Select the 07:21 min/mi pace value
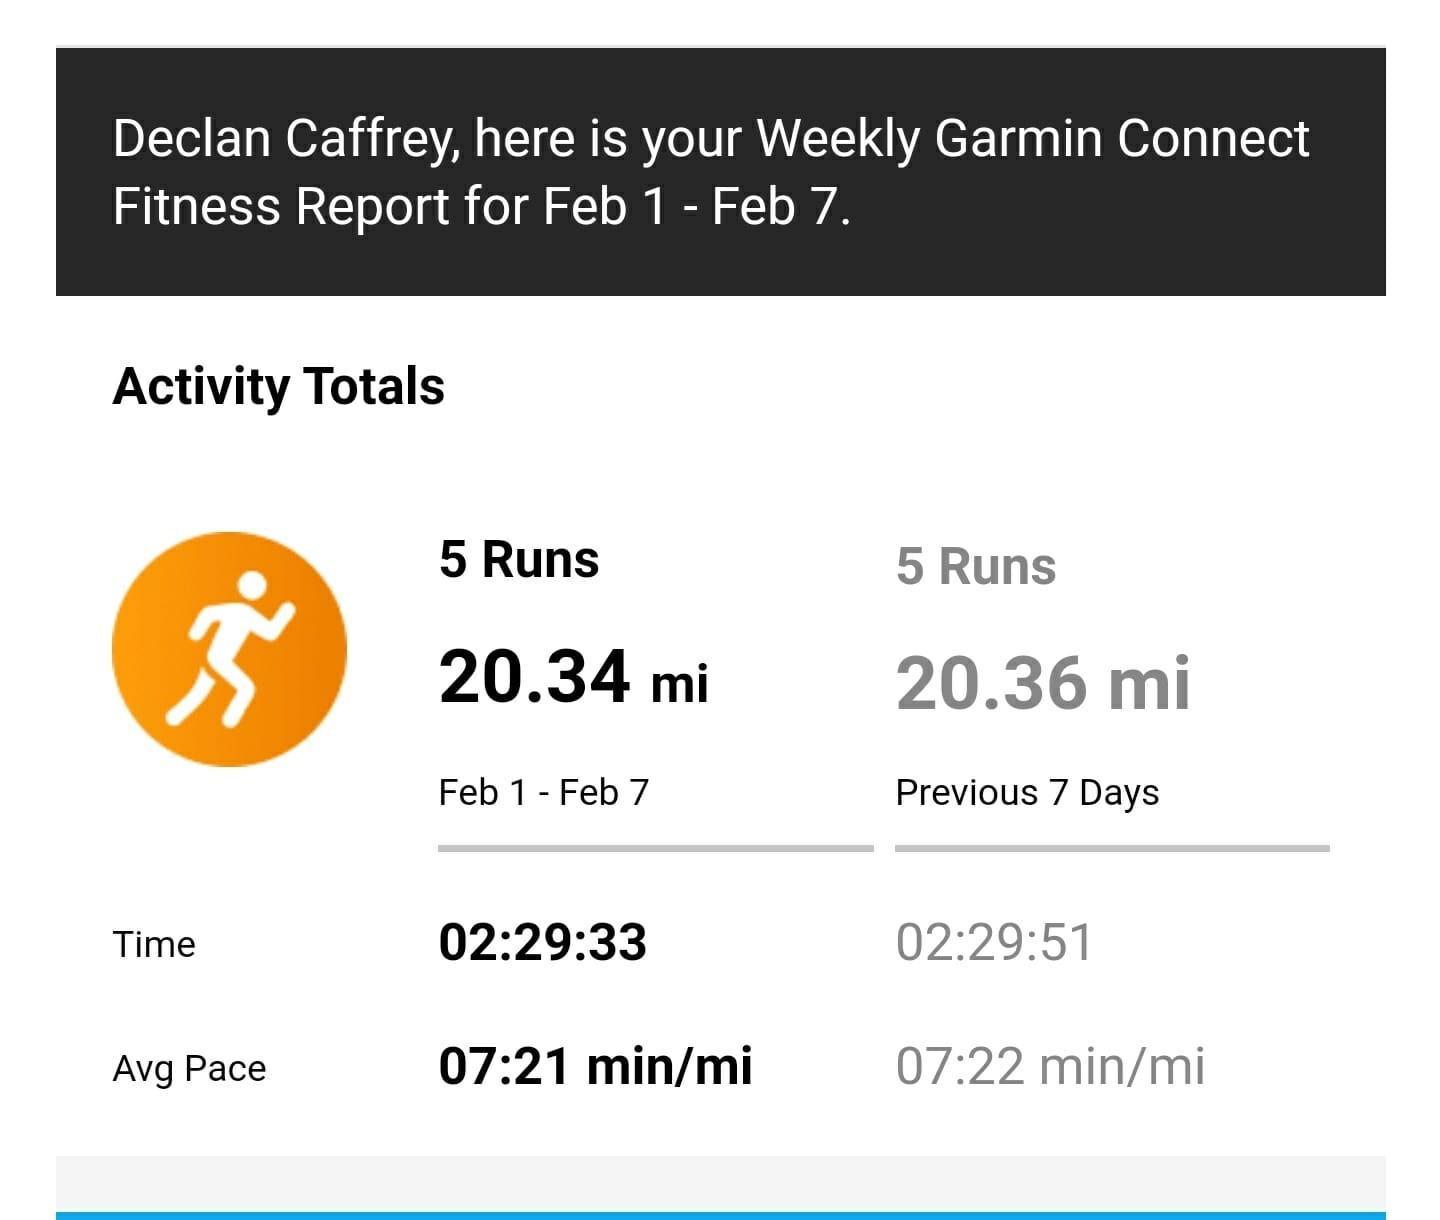This screenshot has height=1220, width=1440. [595, 1066]
